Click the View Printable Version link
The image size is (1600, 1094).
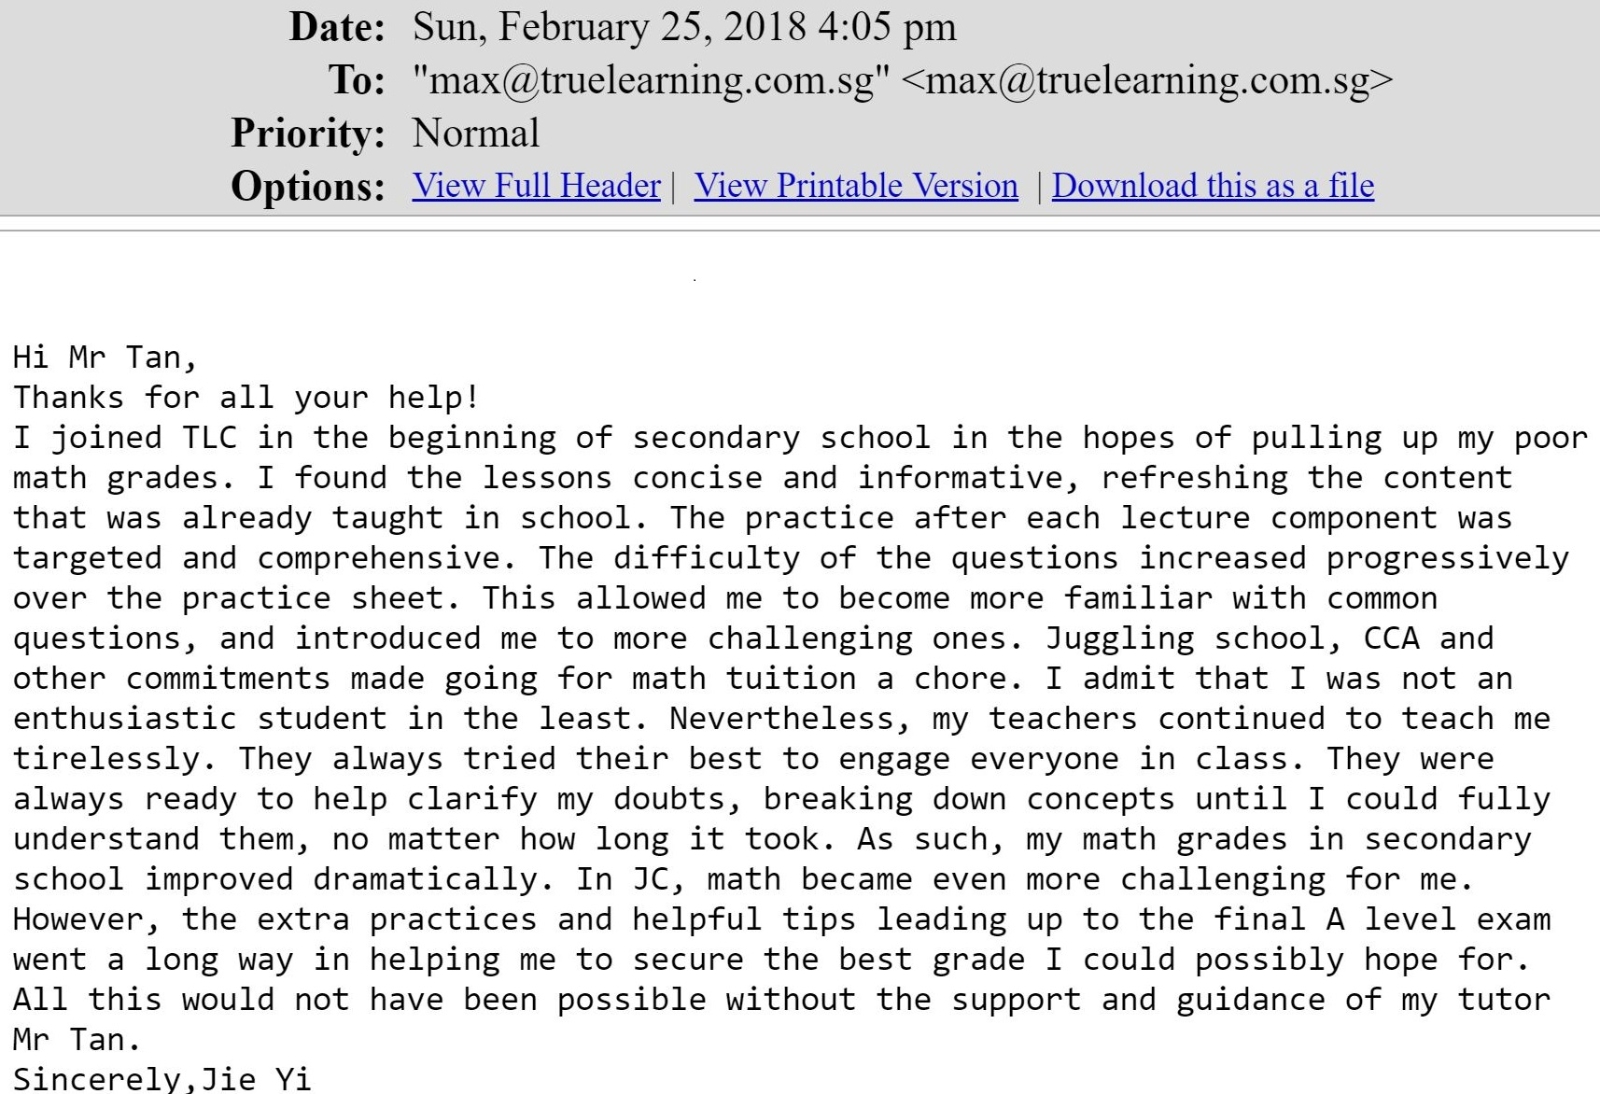(x=856, y=186)
